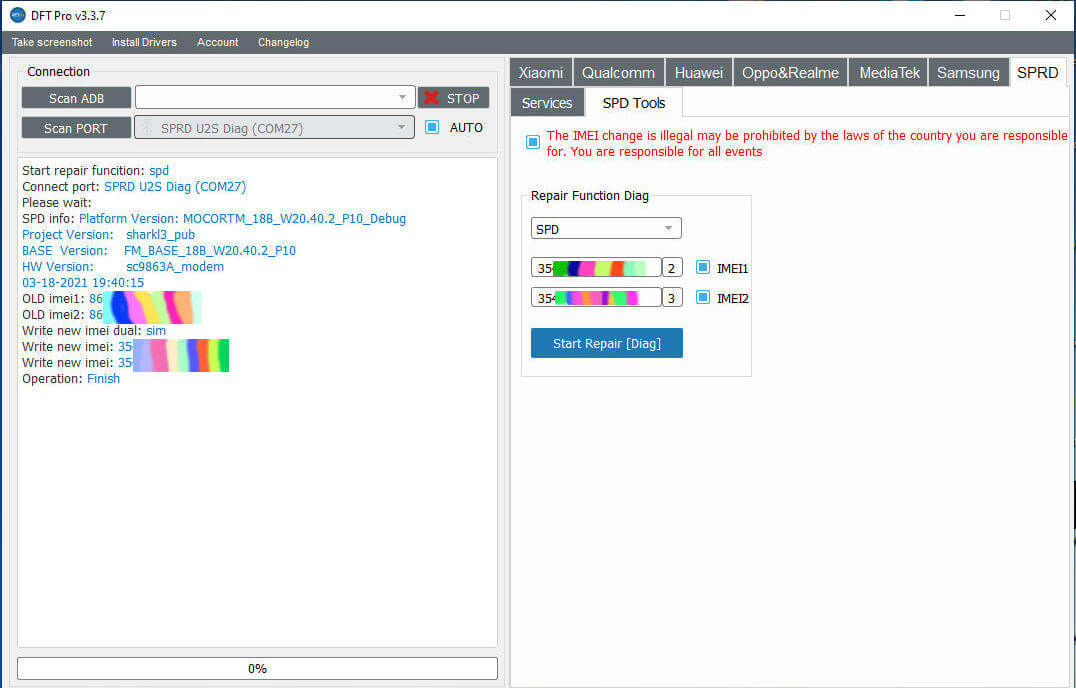
Task: Open the Install Drivers menu
Action: 144,43
